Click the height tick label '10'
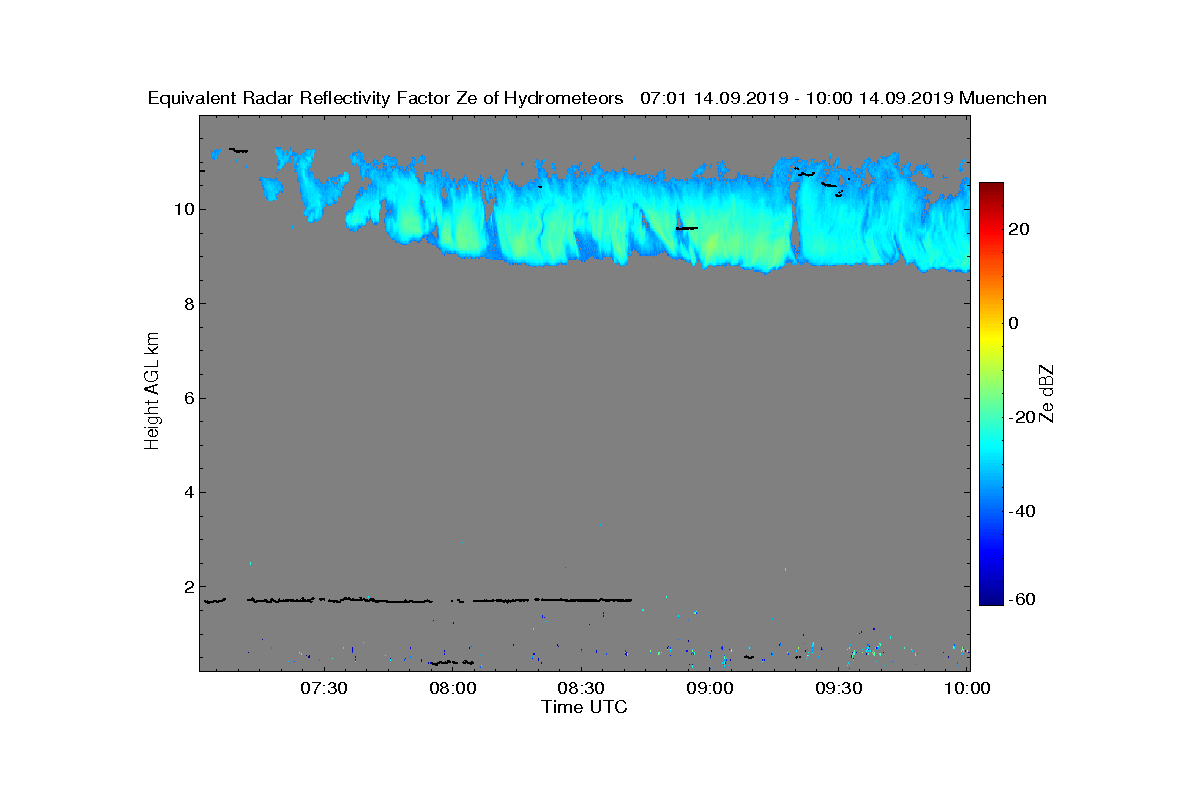Viewport: 1200px width, 800px height. pyautogui.click(x=182, y=209)
